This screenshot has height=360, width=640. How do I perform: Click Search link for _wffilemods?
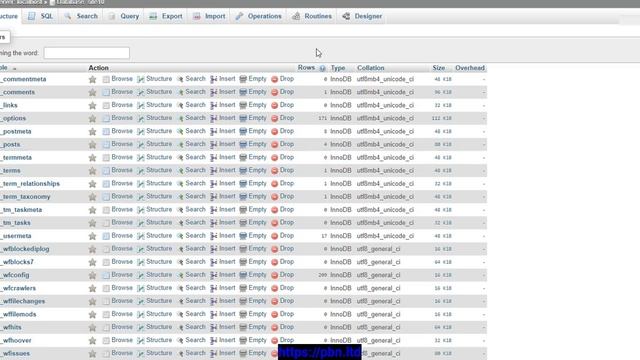pos(196,314)
